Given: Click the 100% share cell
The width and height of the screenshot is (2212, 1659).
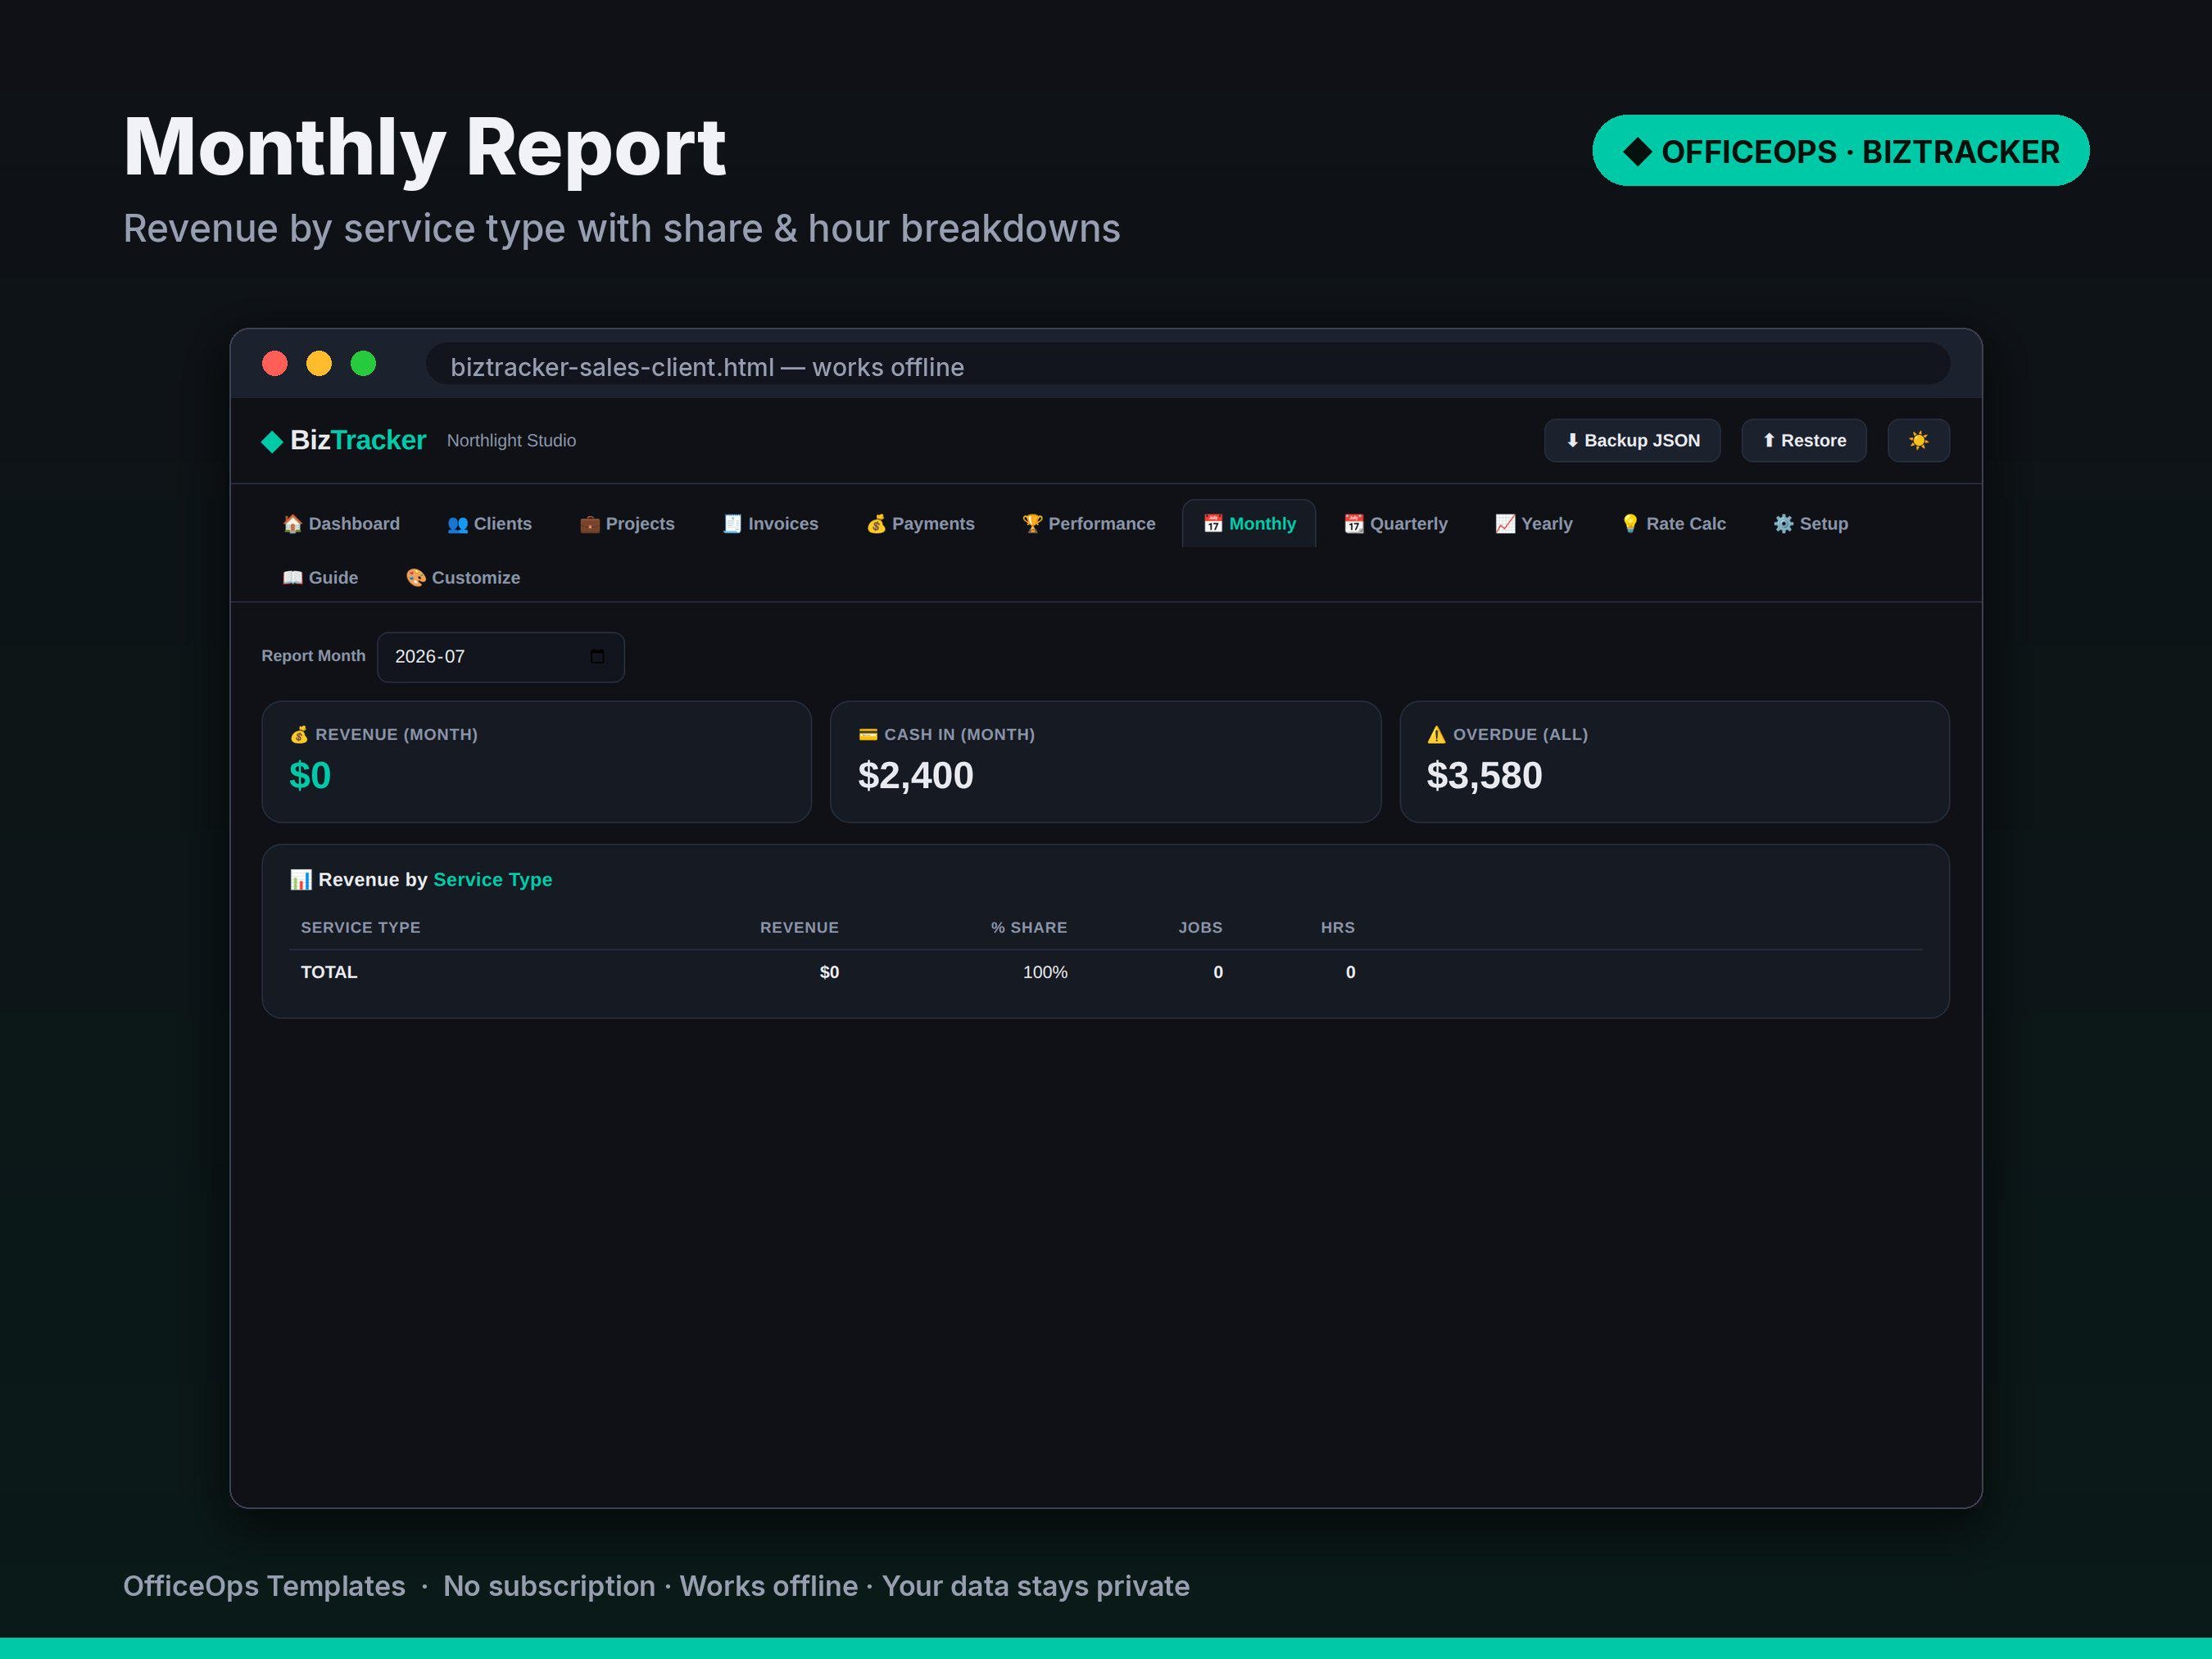Looking at the screenshot, I should 1045,972.
